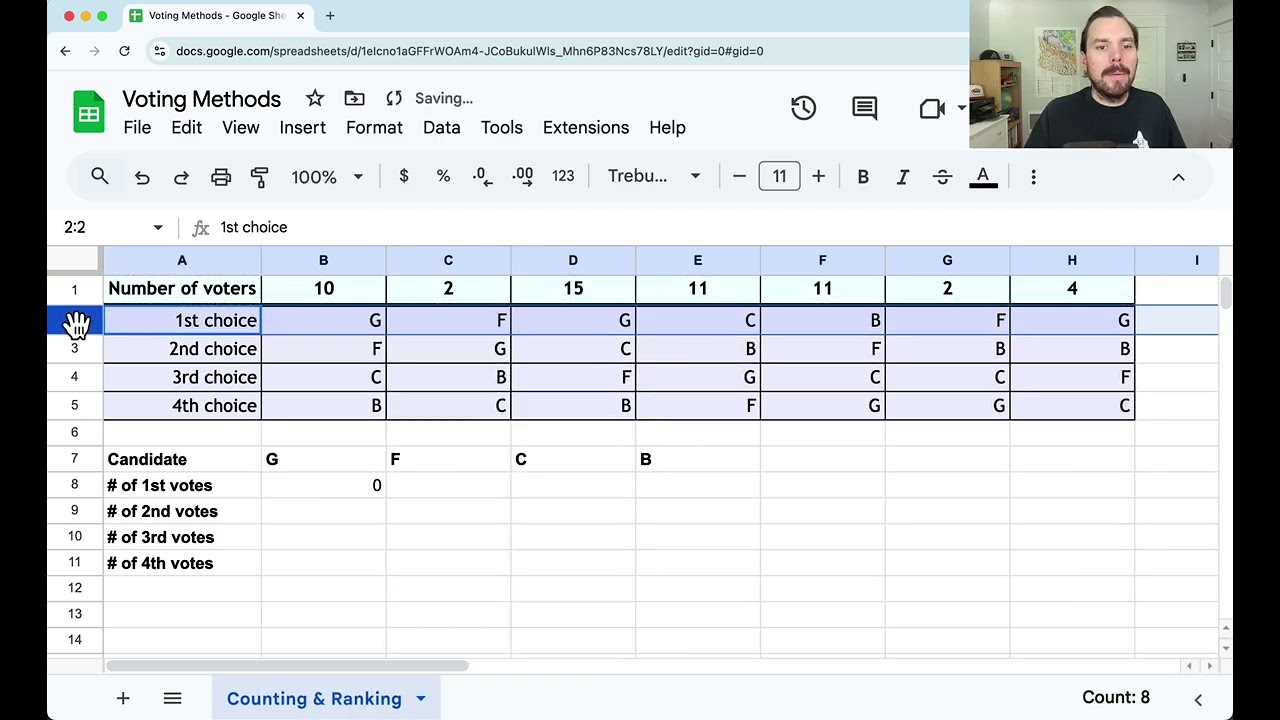Expand the side panel arrow at bottom right
The height and width of the screenshot is (720, 1280).
point(1198,699)
